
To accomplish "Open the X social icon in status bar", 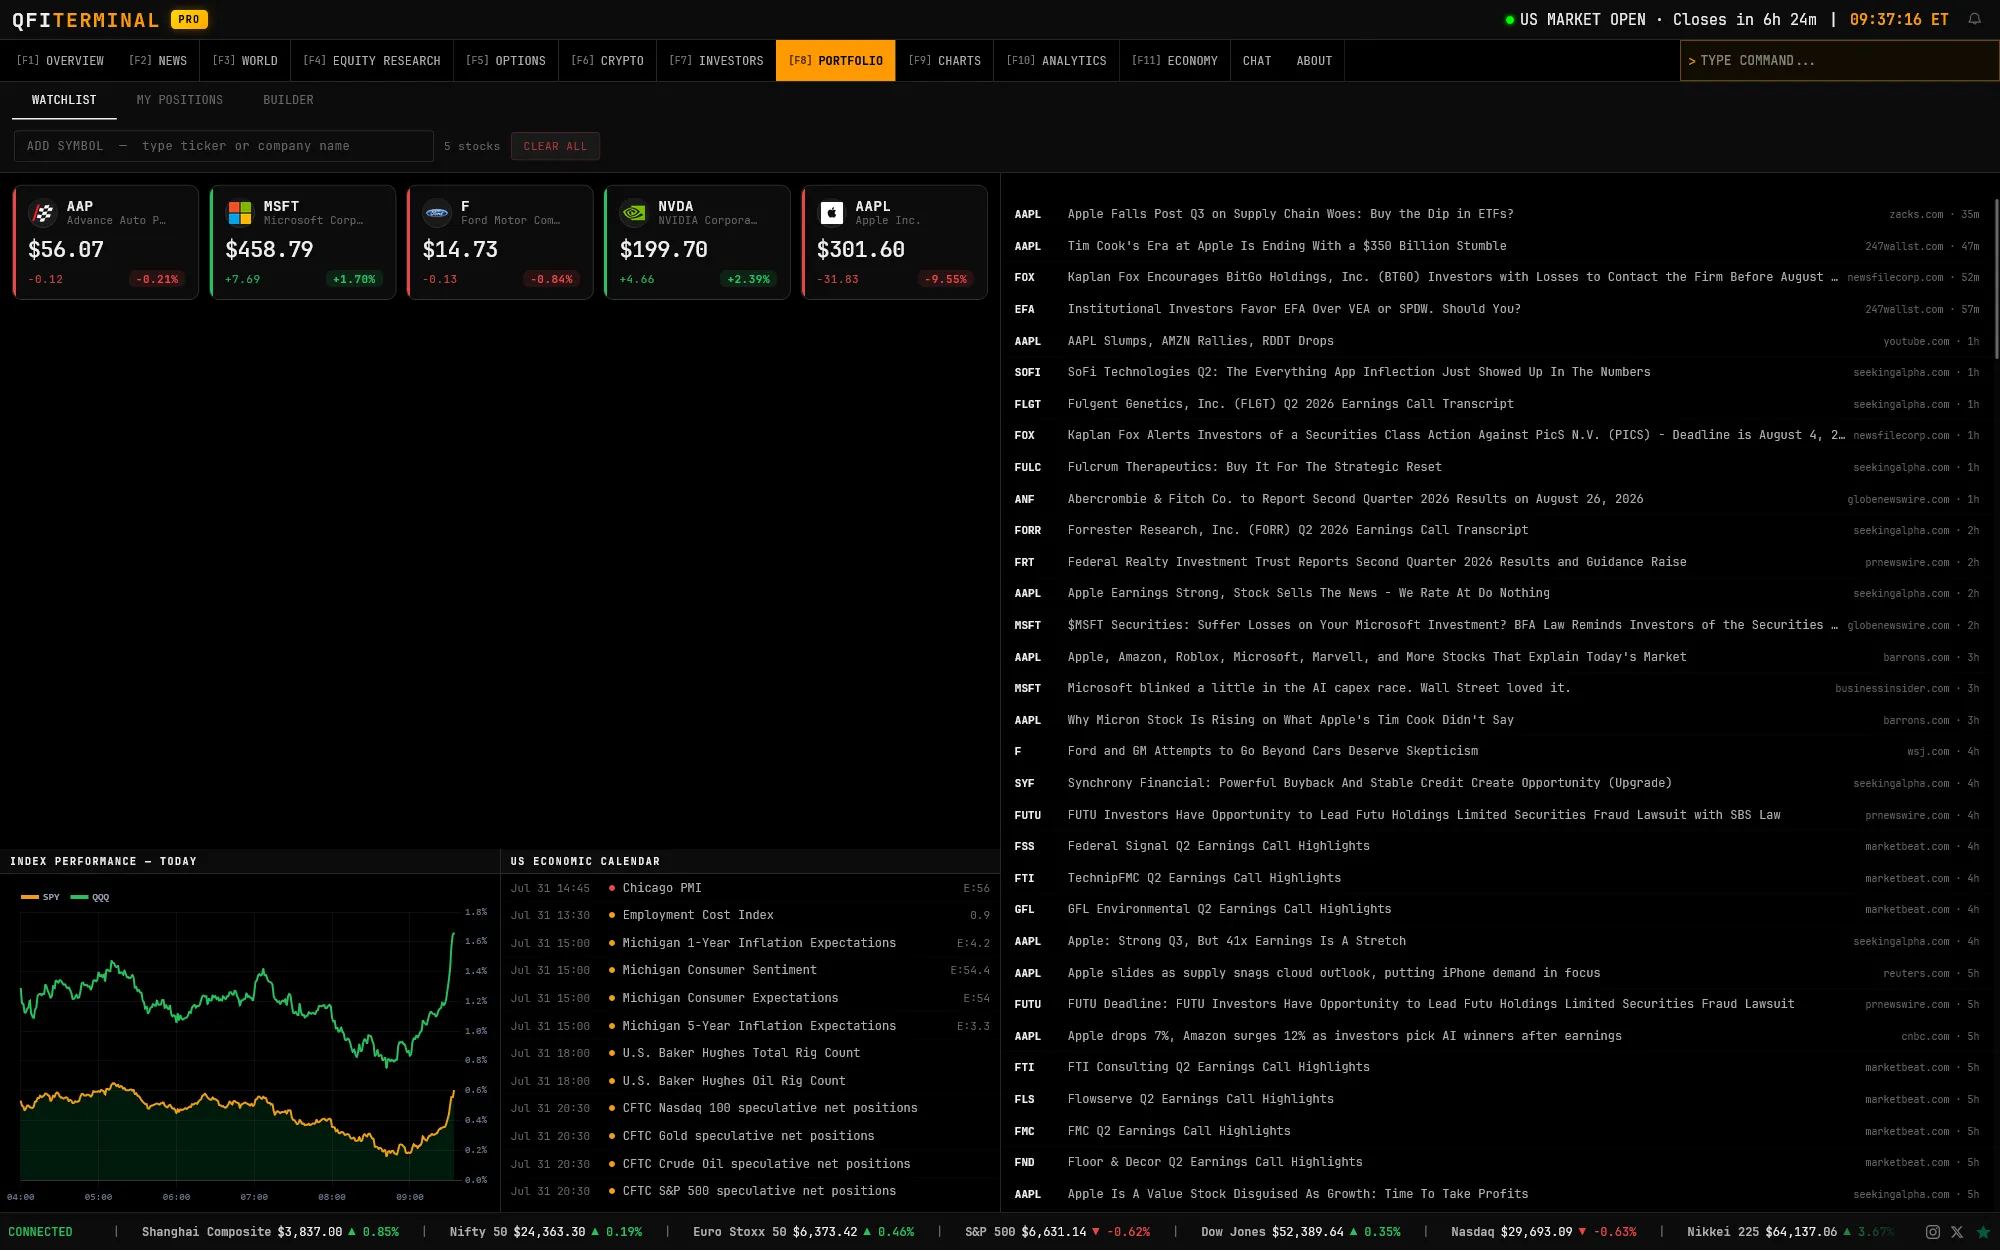I will 1957,1232.
